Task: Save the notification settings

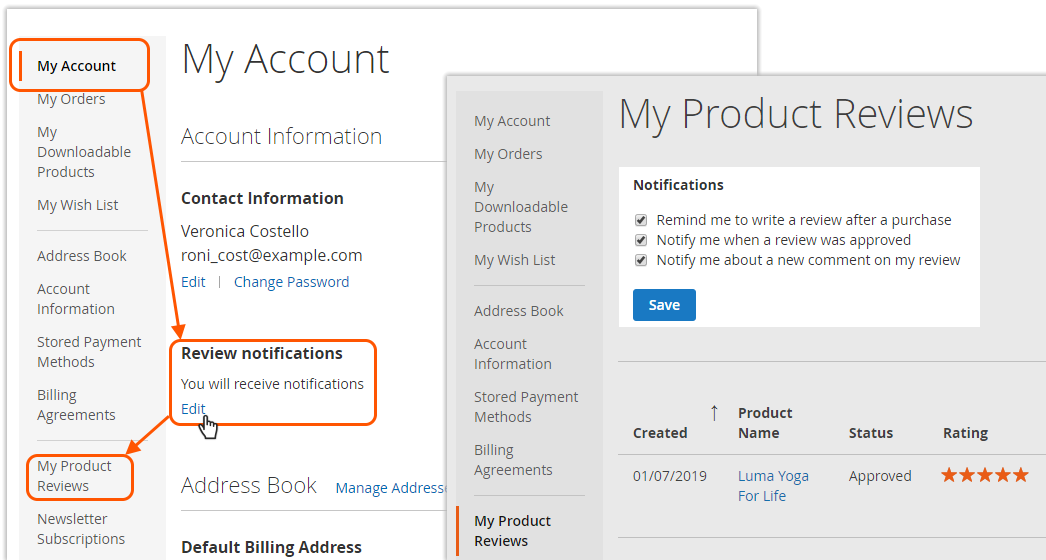Action: [x=664, y=305]
